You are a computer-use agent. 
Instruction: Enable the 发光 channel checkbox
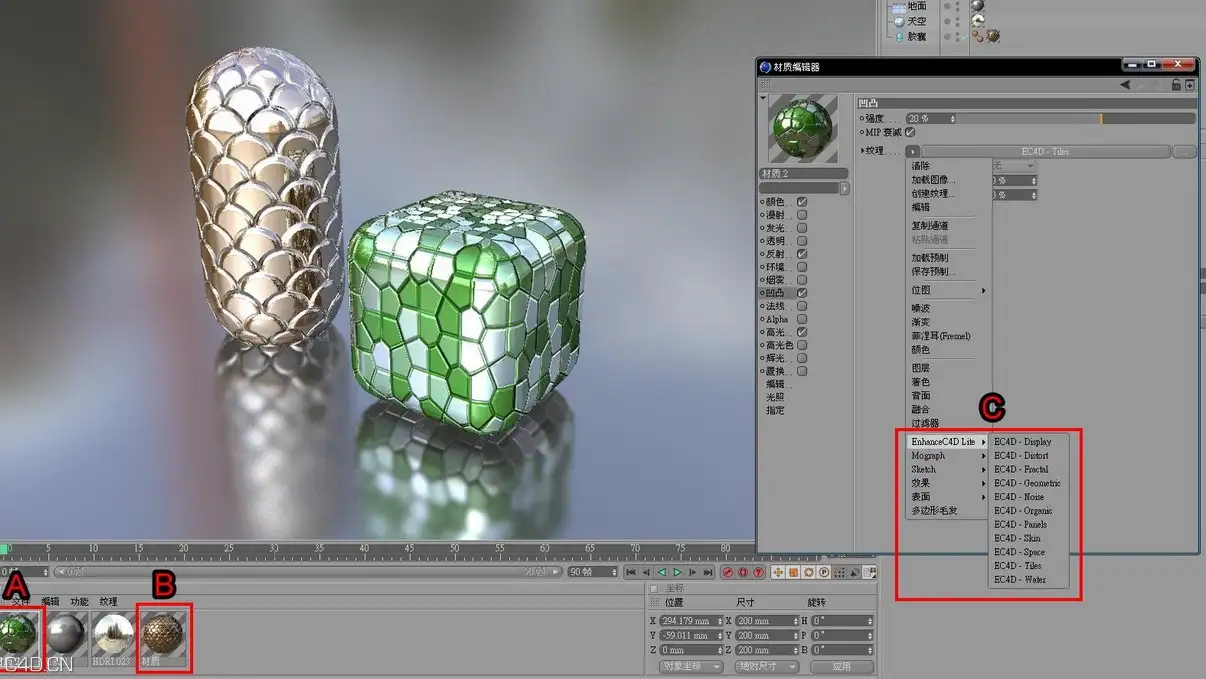[x=802, y=228]
